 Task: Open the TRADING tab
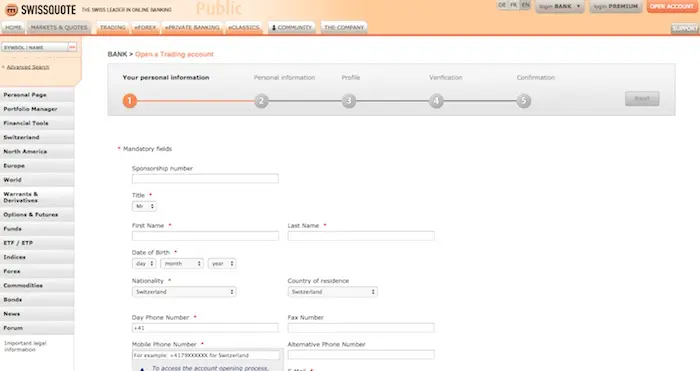[112, 27]
